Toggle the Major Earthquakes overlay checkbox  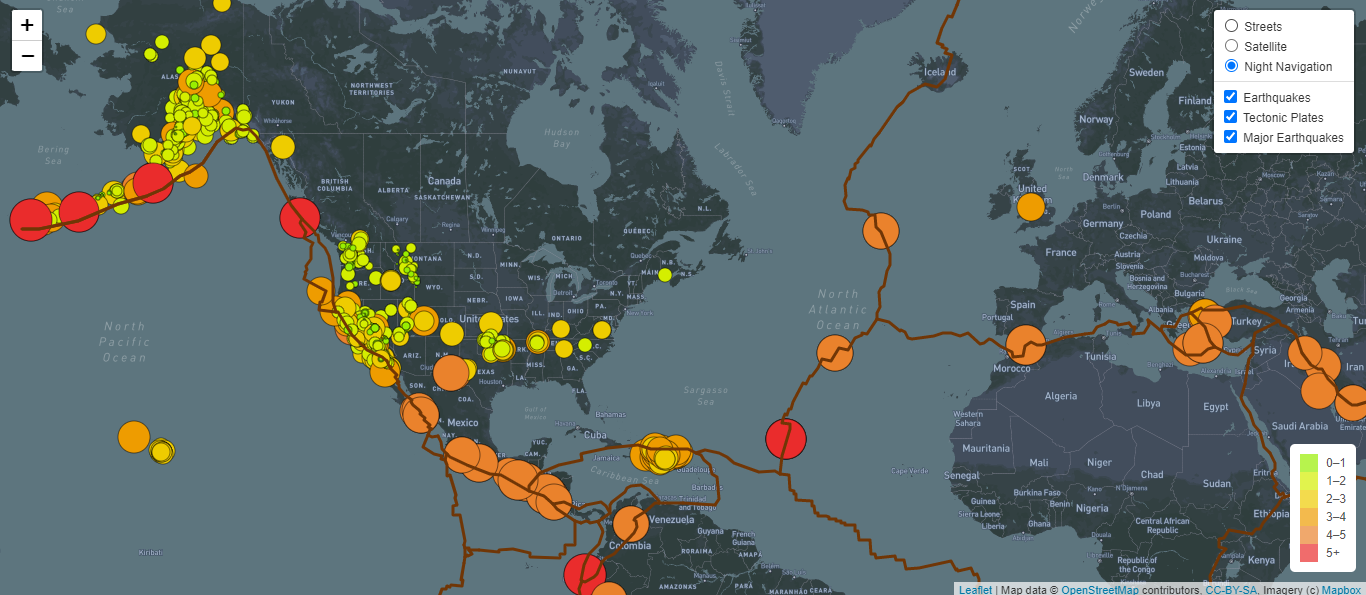point(1231,137)
